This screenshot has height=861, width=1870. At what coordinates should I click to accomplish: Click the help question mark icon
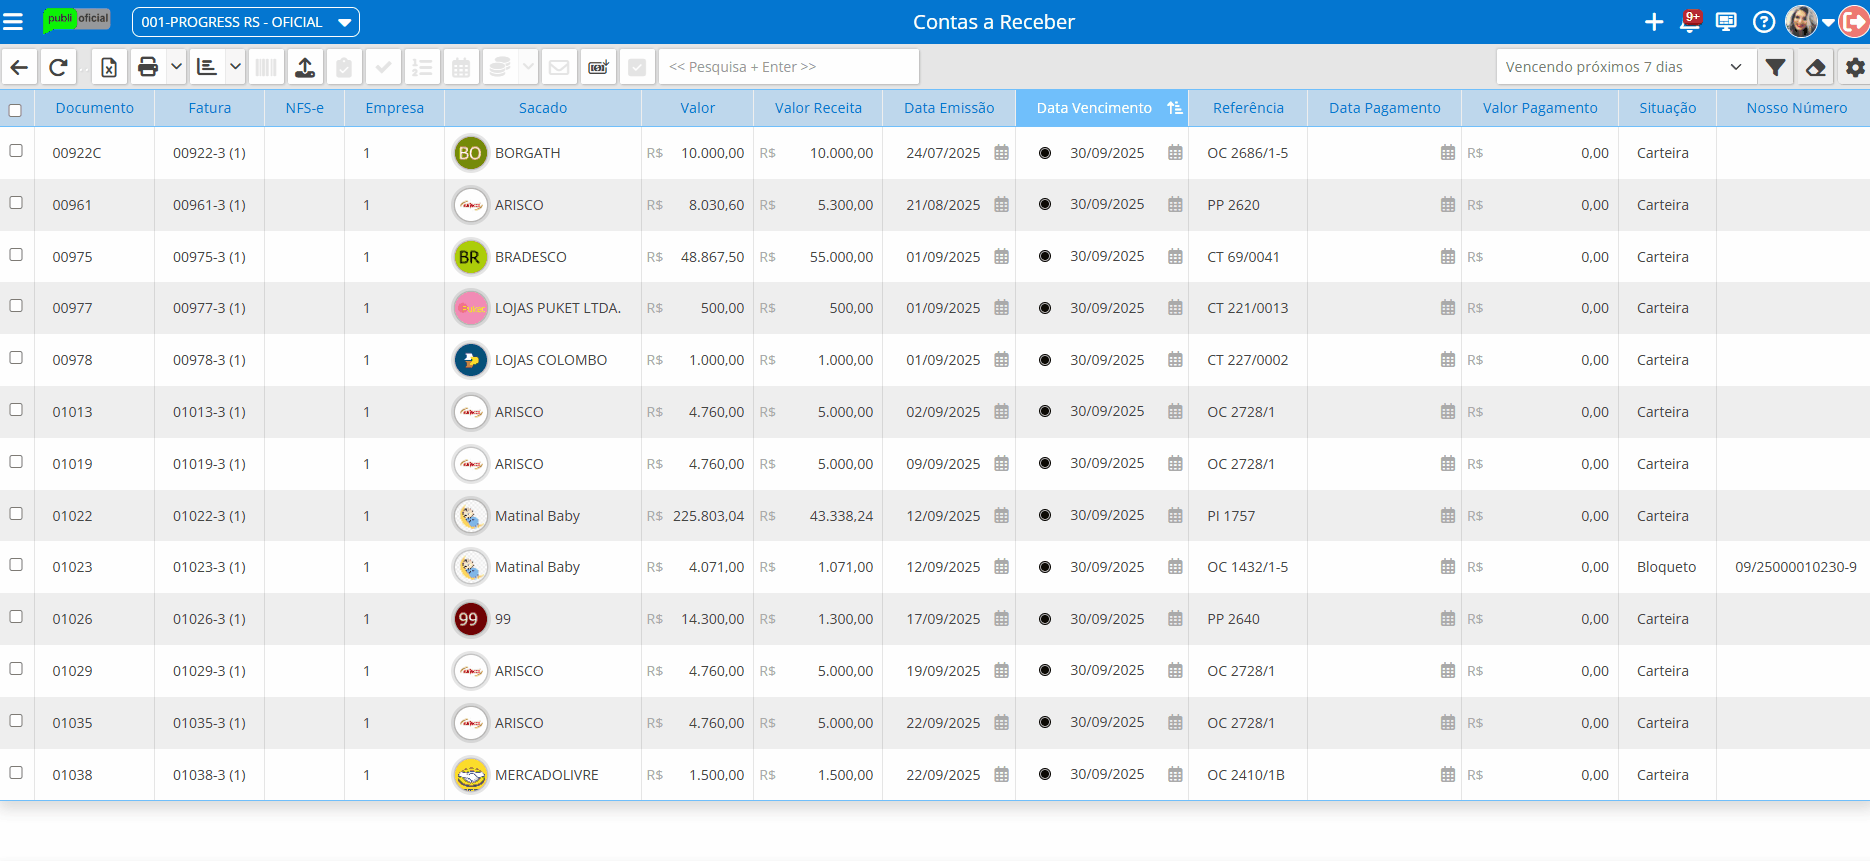pos(1764,22)
